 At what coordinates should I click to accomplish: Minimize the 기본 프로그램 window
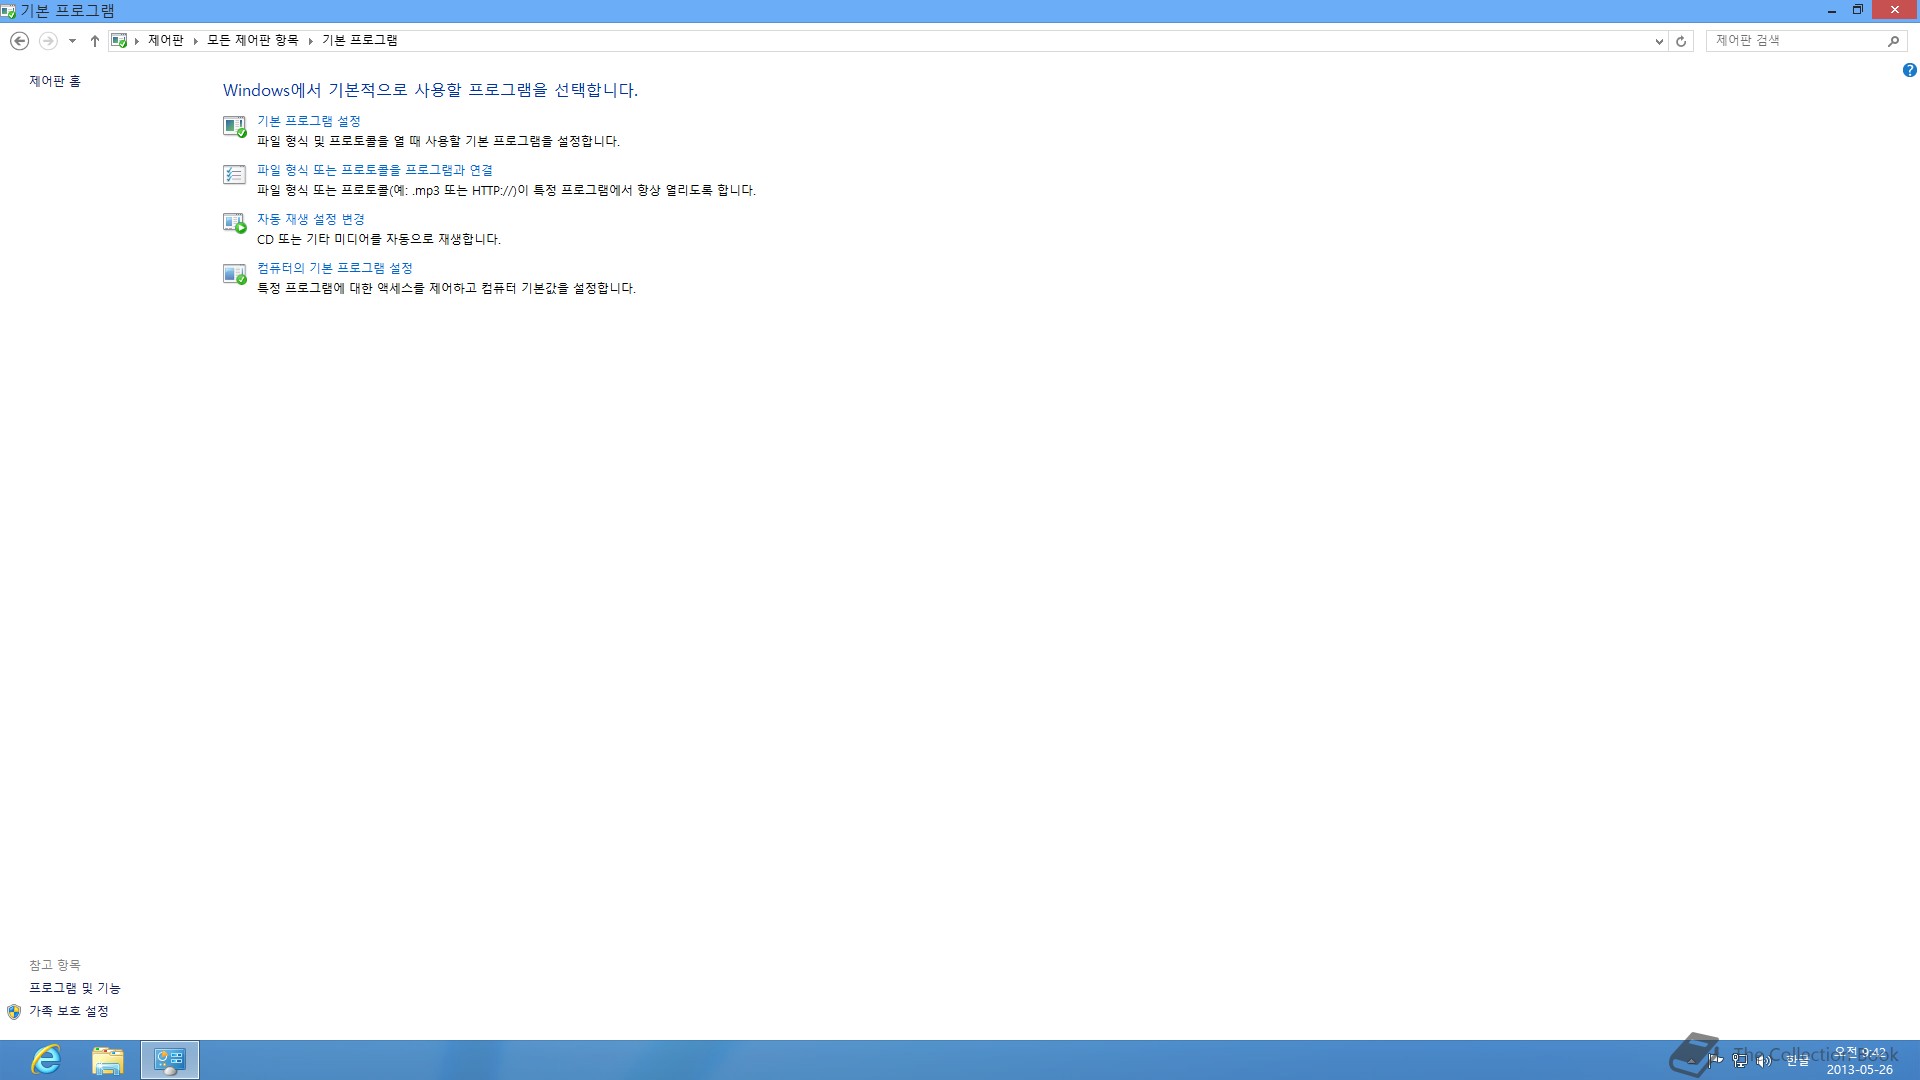[1832, 10]
